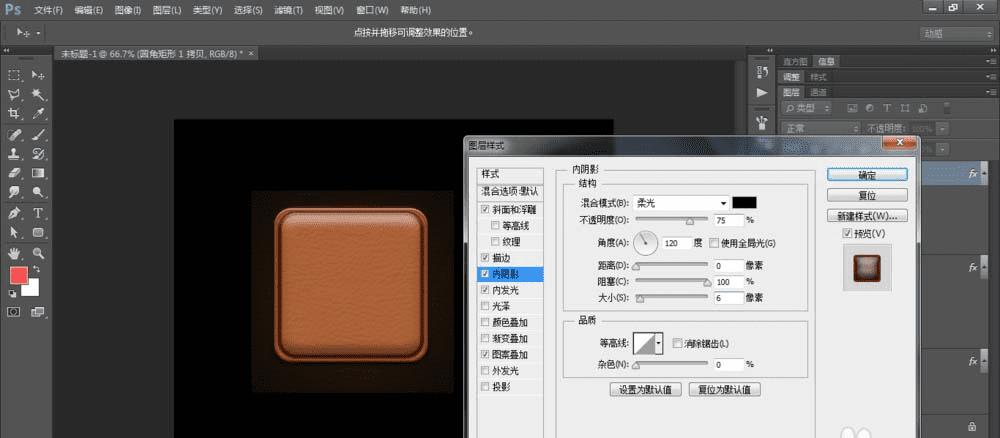Image resolution: width=1000 pixels, height=438 pixels.
Task: Uncheck the 预览 preview checkbox
Action: tap(847, 233)
